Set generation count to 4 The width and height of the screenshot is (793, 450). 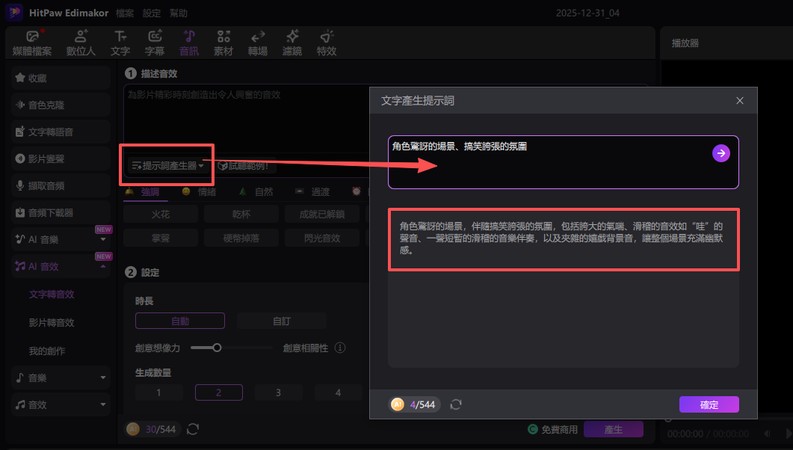pos(338,392)
